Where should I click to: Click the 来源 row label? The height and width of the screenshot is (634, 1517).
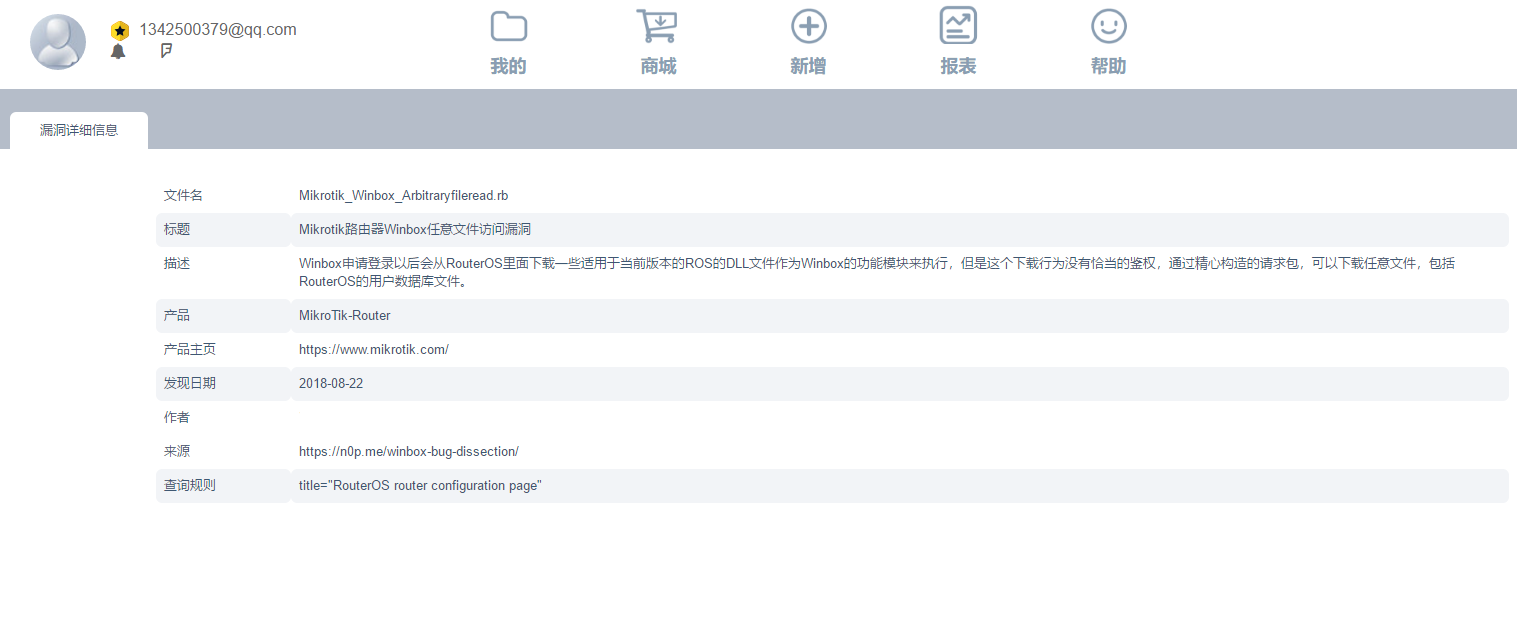[x=177, y=452]
